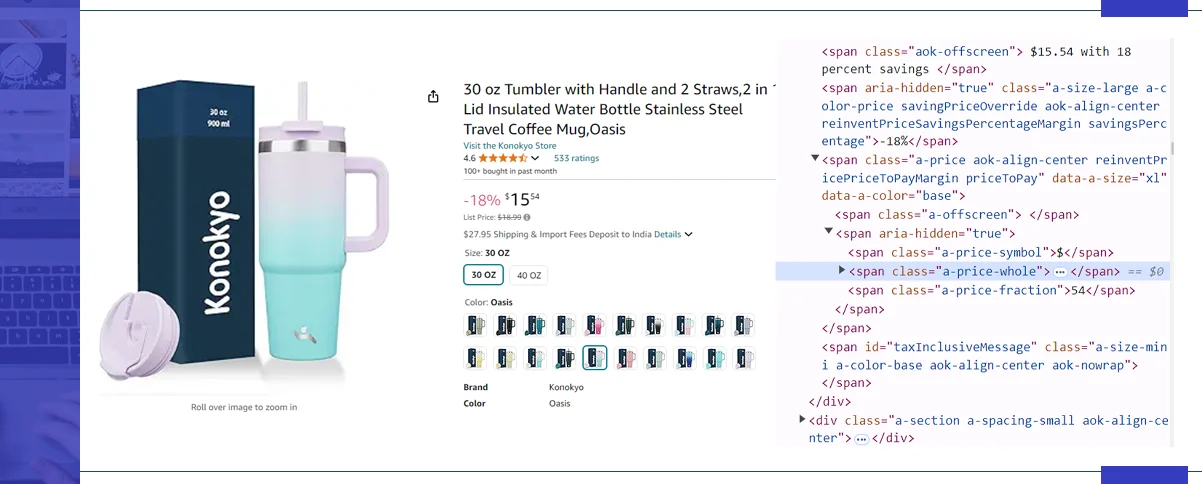
Task: Click ellipsis in the a-price-whole element
Action: [x=1060, y=272]
